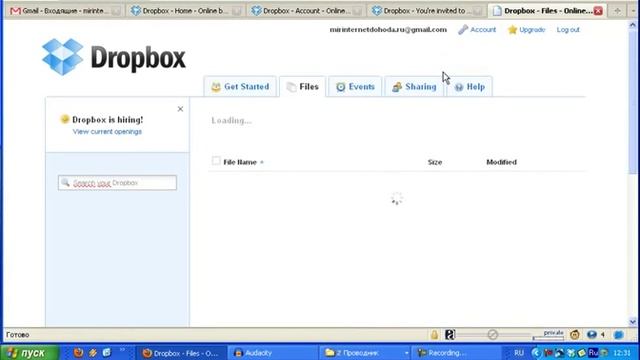
Task: Select the File Name header checkbox
Action: pos(216,161)
